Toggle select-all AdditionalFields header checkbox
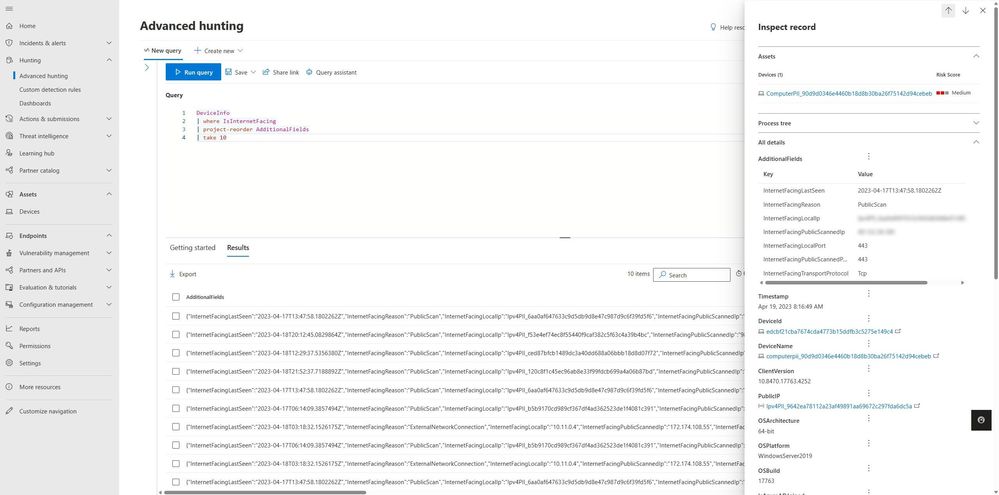The width and height of the screenshot is (999, 495). [x=176, y=297]
